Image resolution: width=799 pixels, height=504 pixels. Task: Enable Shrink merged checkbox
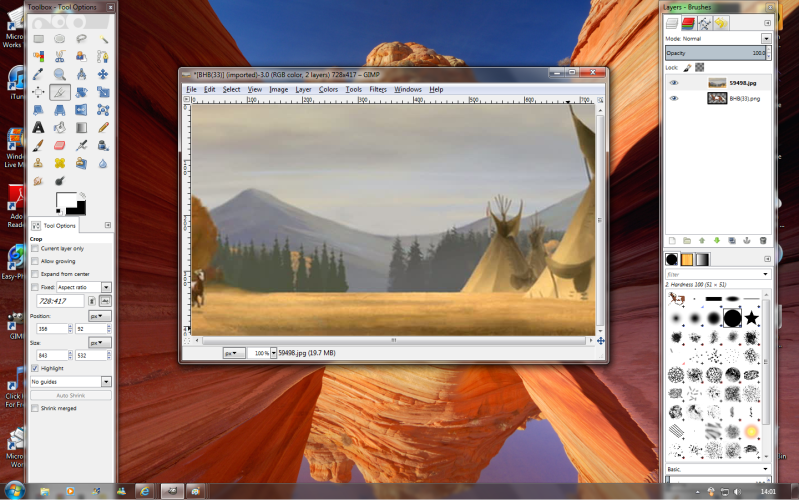[35, 409]
